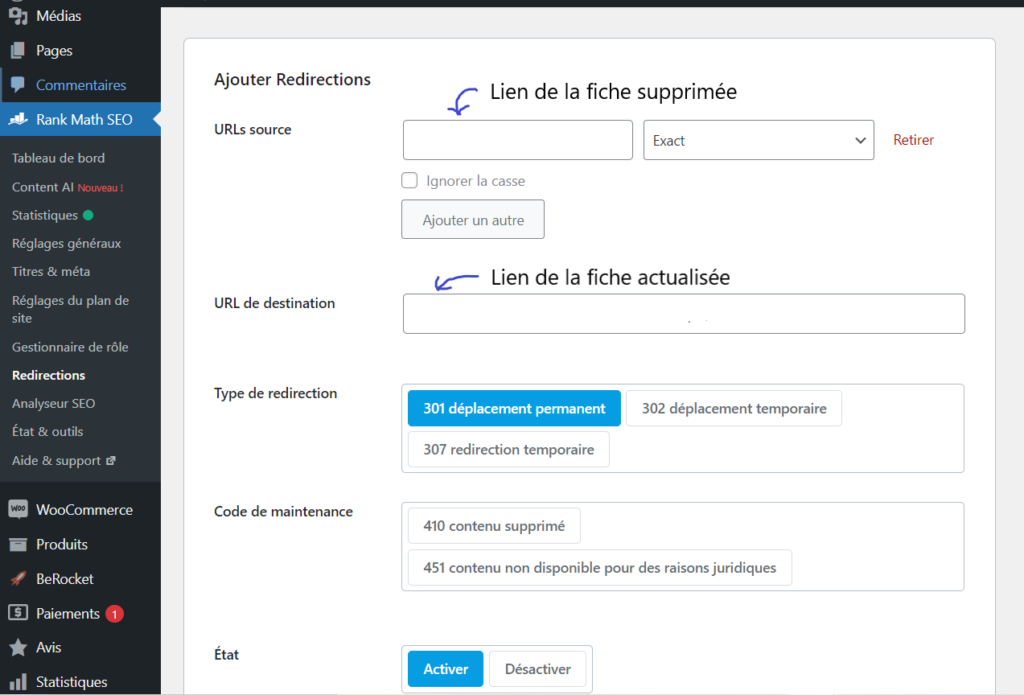Click into the URL de destination field
1024x695 pixels.
(683, 313)
